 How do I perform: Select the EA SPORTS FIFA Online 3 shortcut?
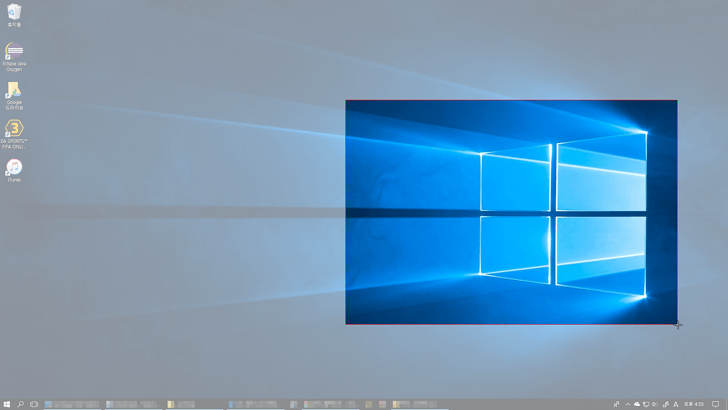pos(14,135)
